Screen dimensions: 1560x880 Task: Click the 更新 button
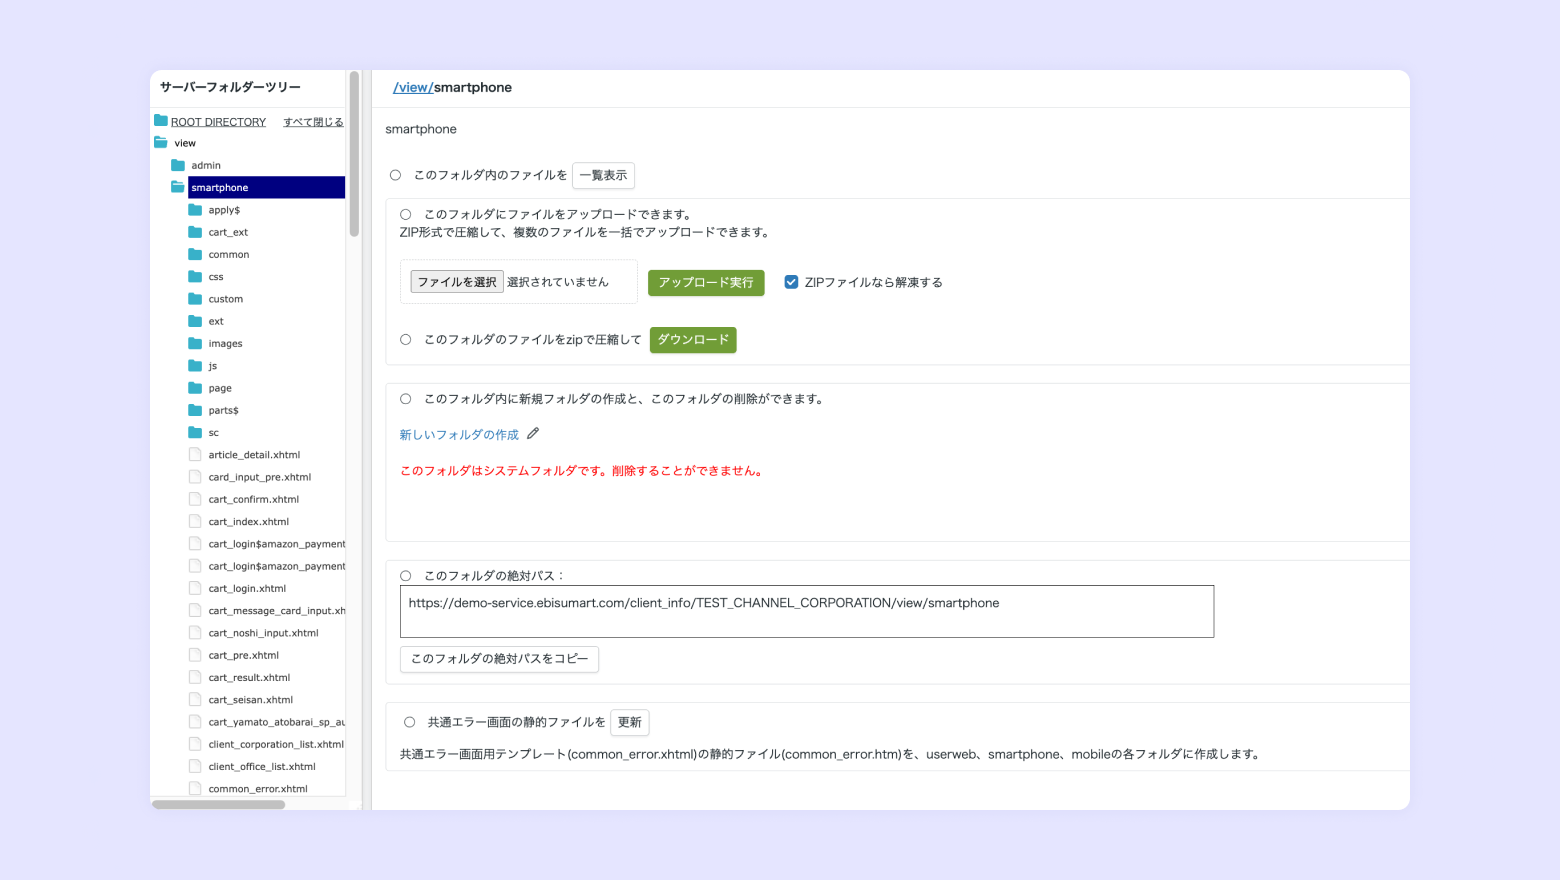630,722
